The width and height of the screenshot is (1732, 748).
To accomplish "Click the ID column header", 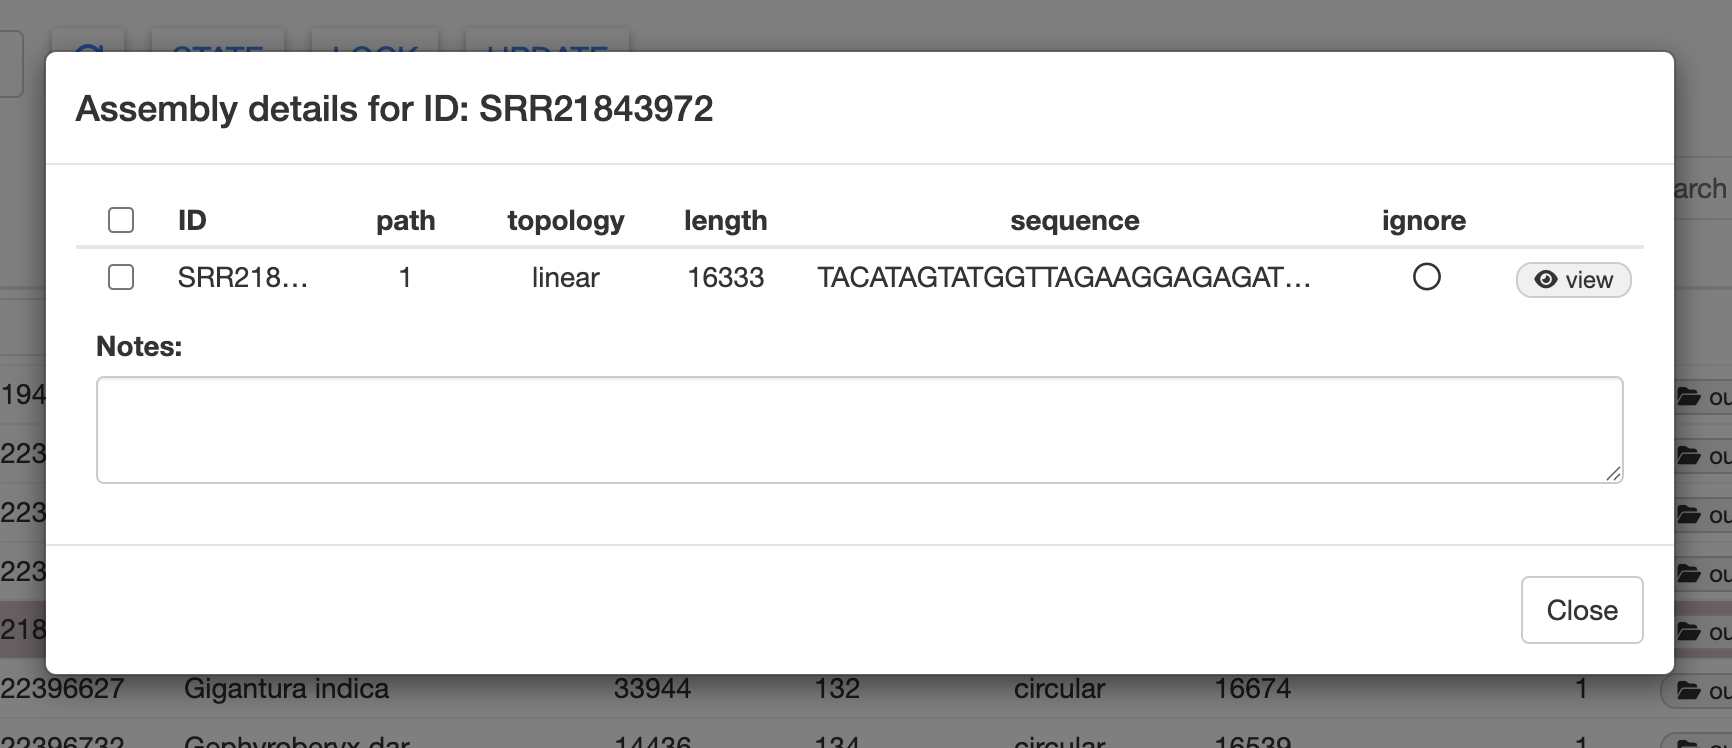I will click(192, 220).
